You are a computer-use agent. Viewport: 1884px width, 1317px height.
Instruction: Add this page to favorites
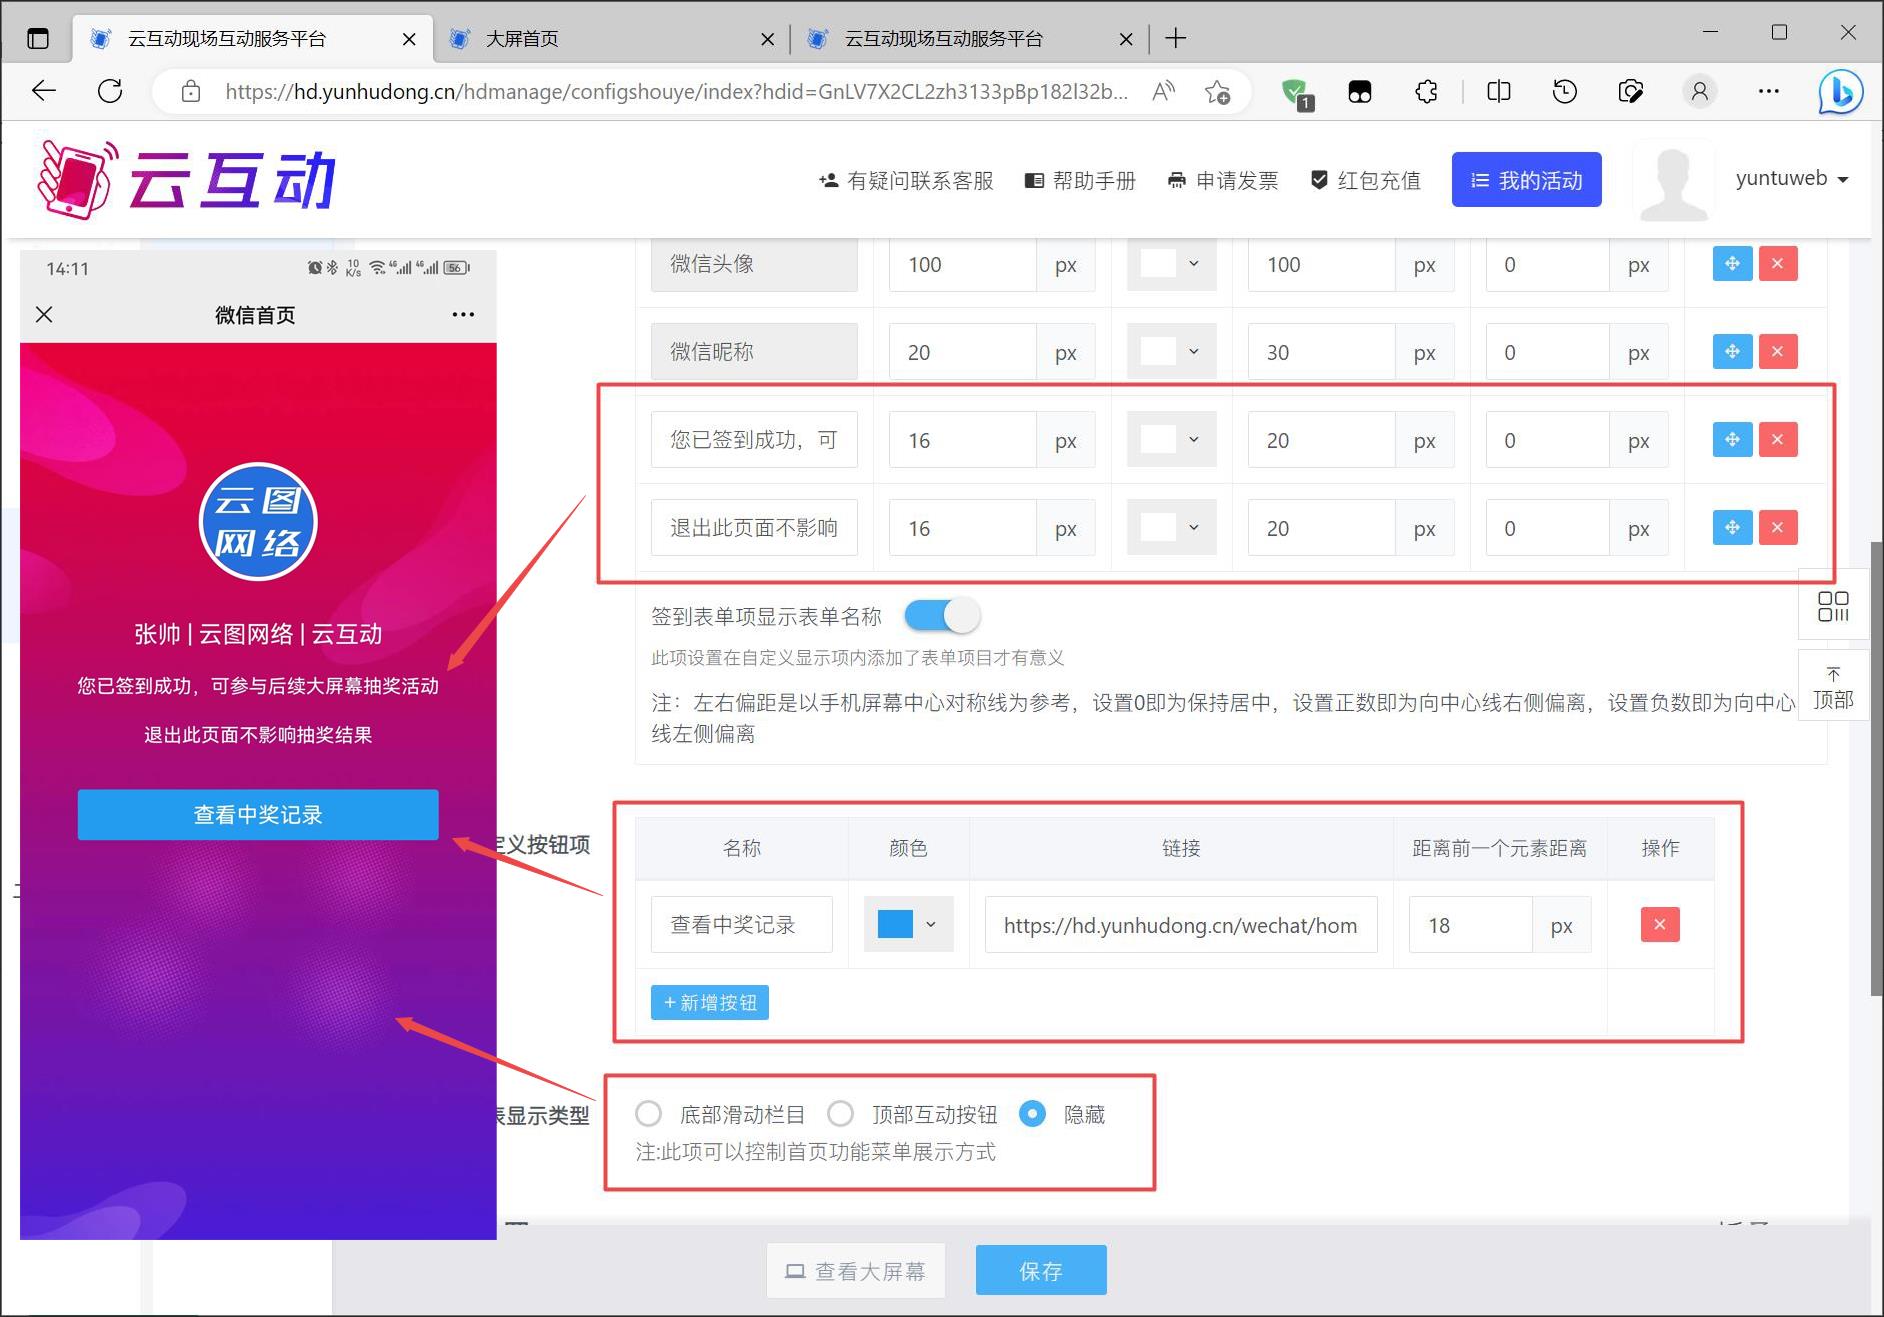[1218, 92]
